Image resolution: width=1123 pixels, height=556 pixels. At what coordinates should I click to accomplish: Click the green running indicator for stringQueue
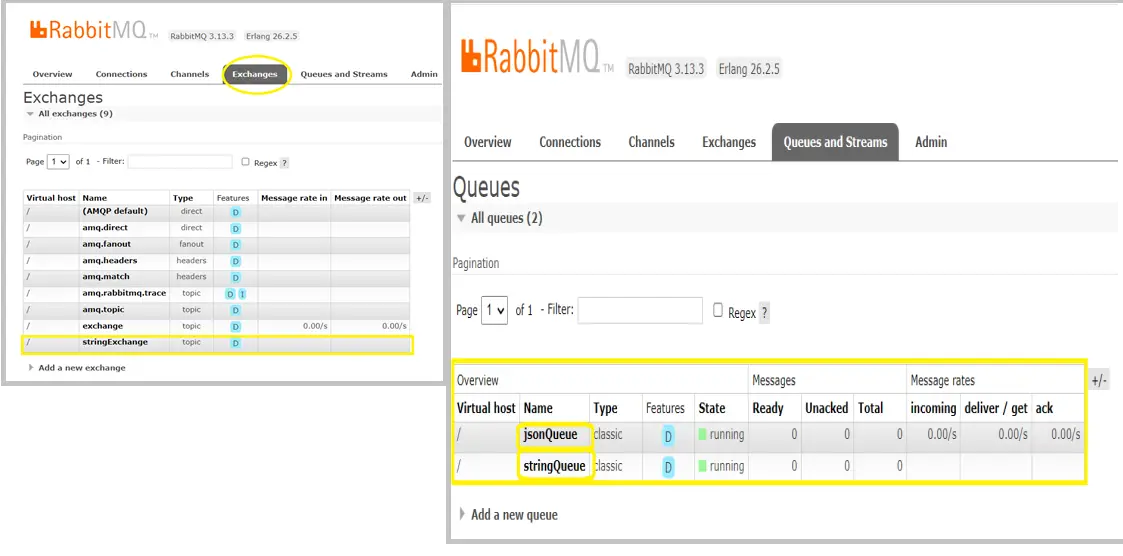[702, 466]
